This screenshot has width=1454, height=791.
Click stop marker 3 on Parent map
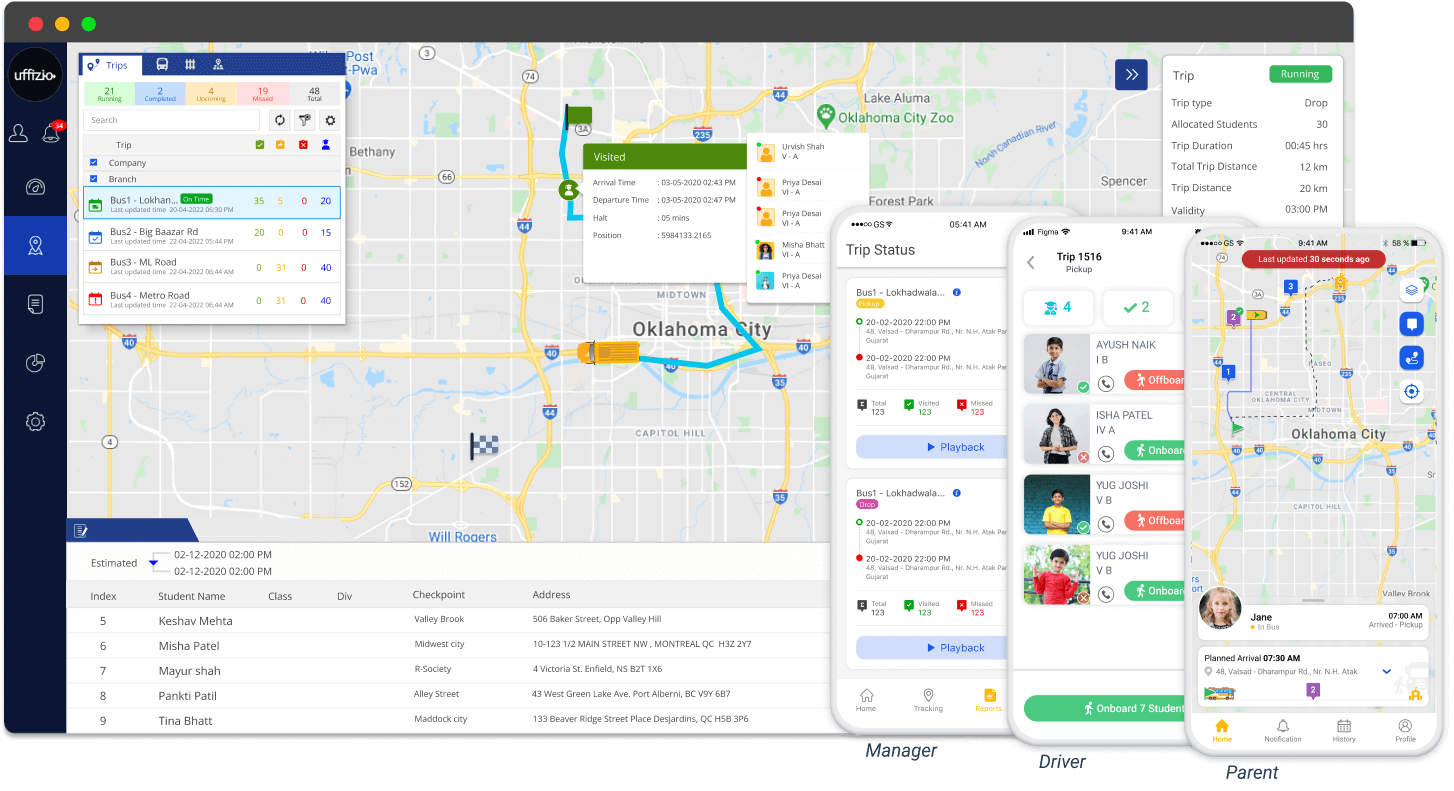pyautogui.click(x=1290, y=287)
